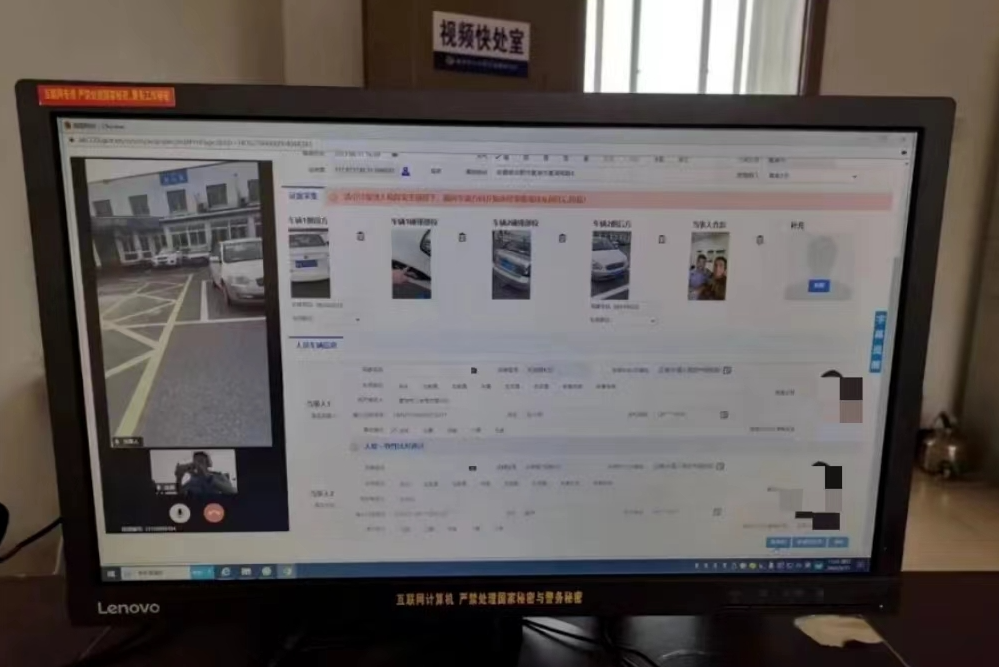The height and width of the screenshot is (667, 999).
Task: Open the dropdown at the top-right of the form
Action: point(813,176)
